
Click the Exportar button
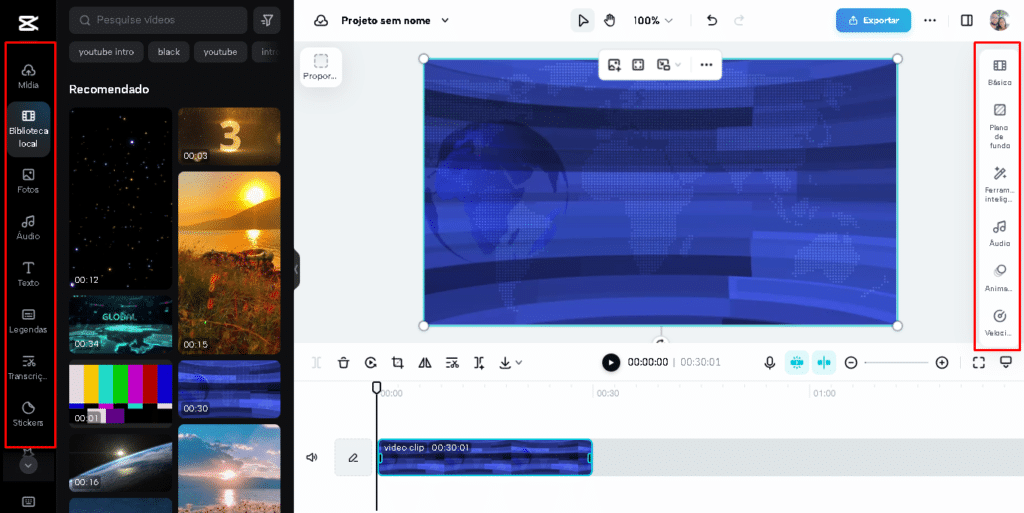pos(873,20)
